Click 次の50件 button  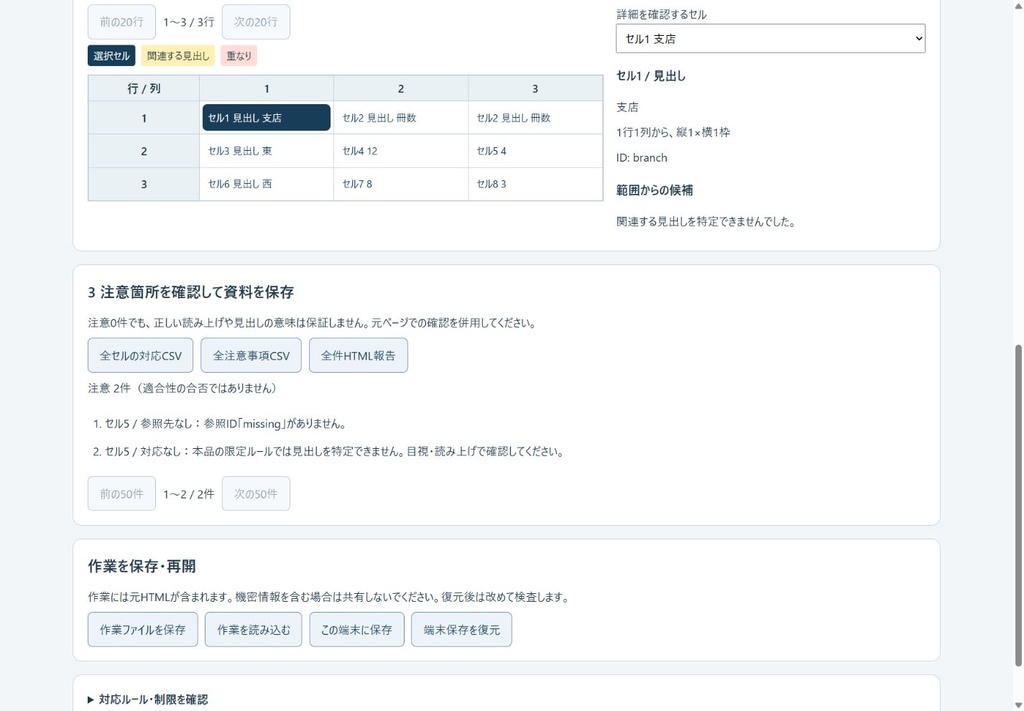click(256, 494)
